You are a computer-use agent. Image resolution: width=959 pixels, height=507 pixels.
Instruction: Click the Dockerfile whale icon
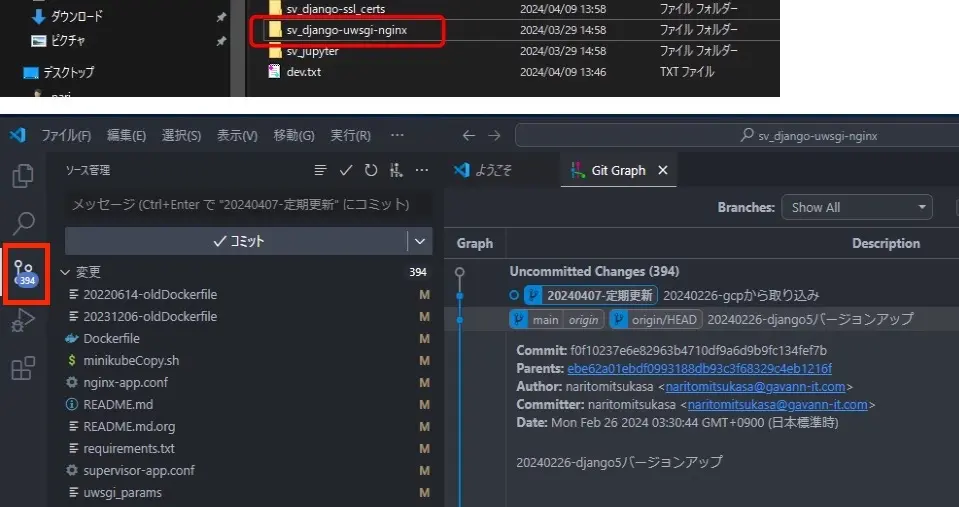coord(72,338)
